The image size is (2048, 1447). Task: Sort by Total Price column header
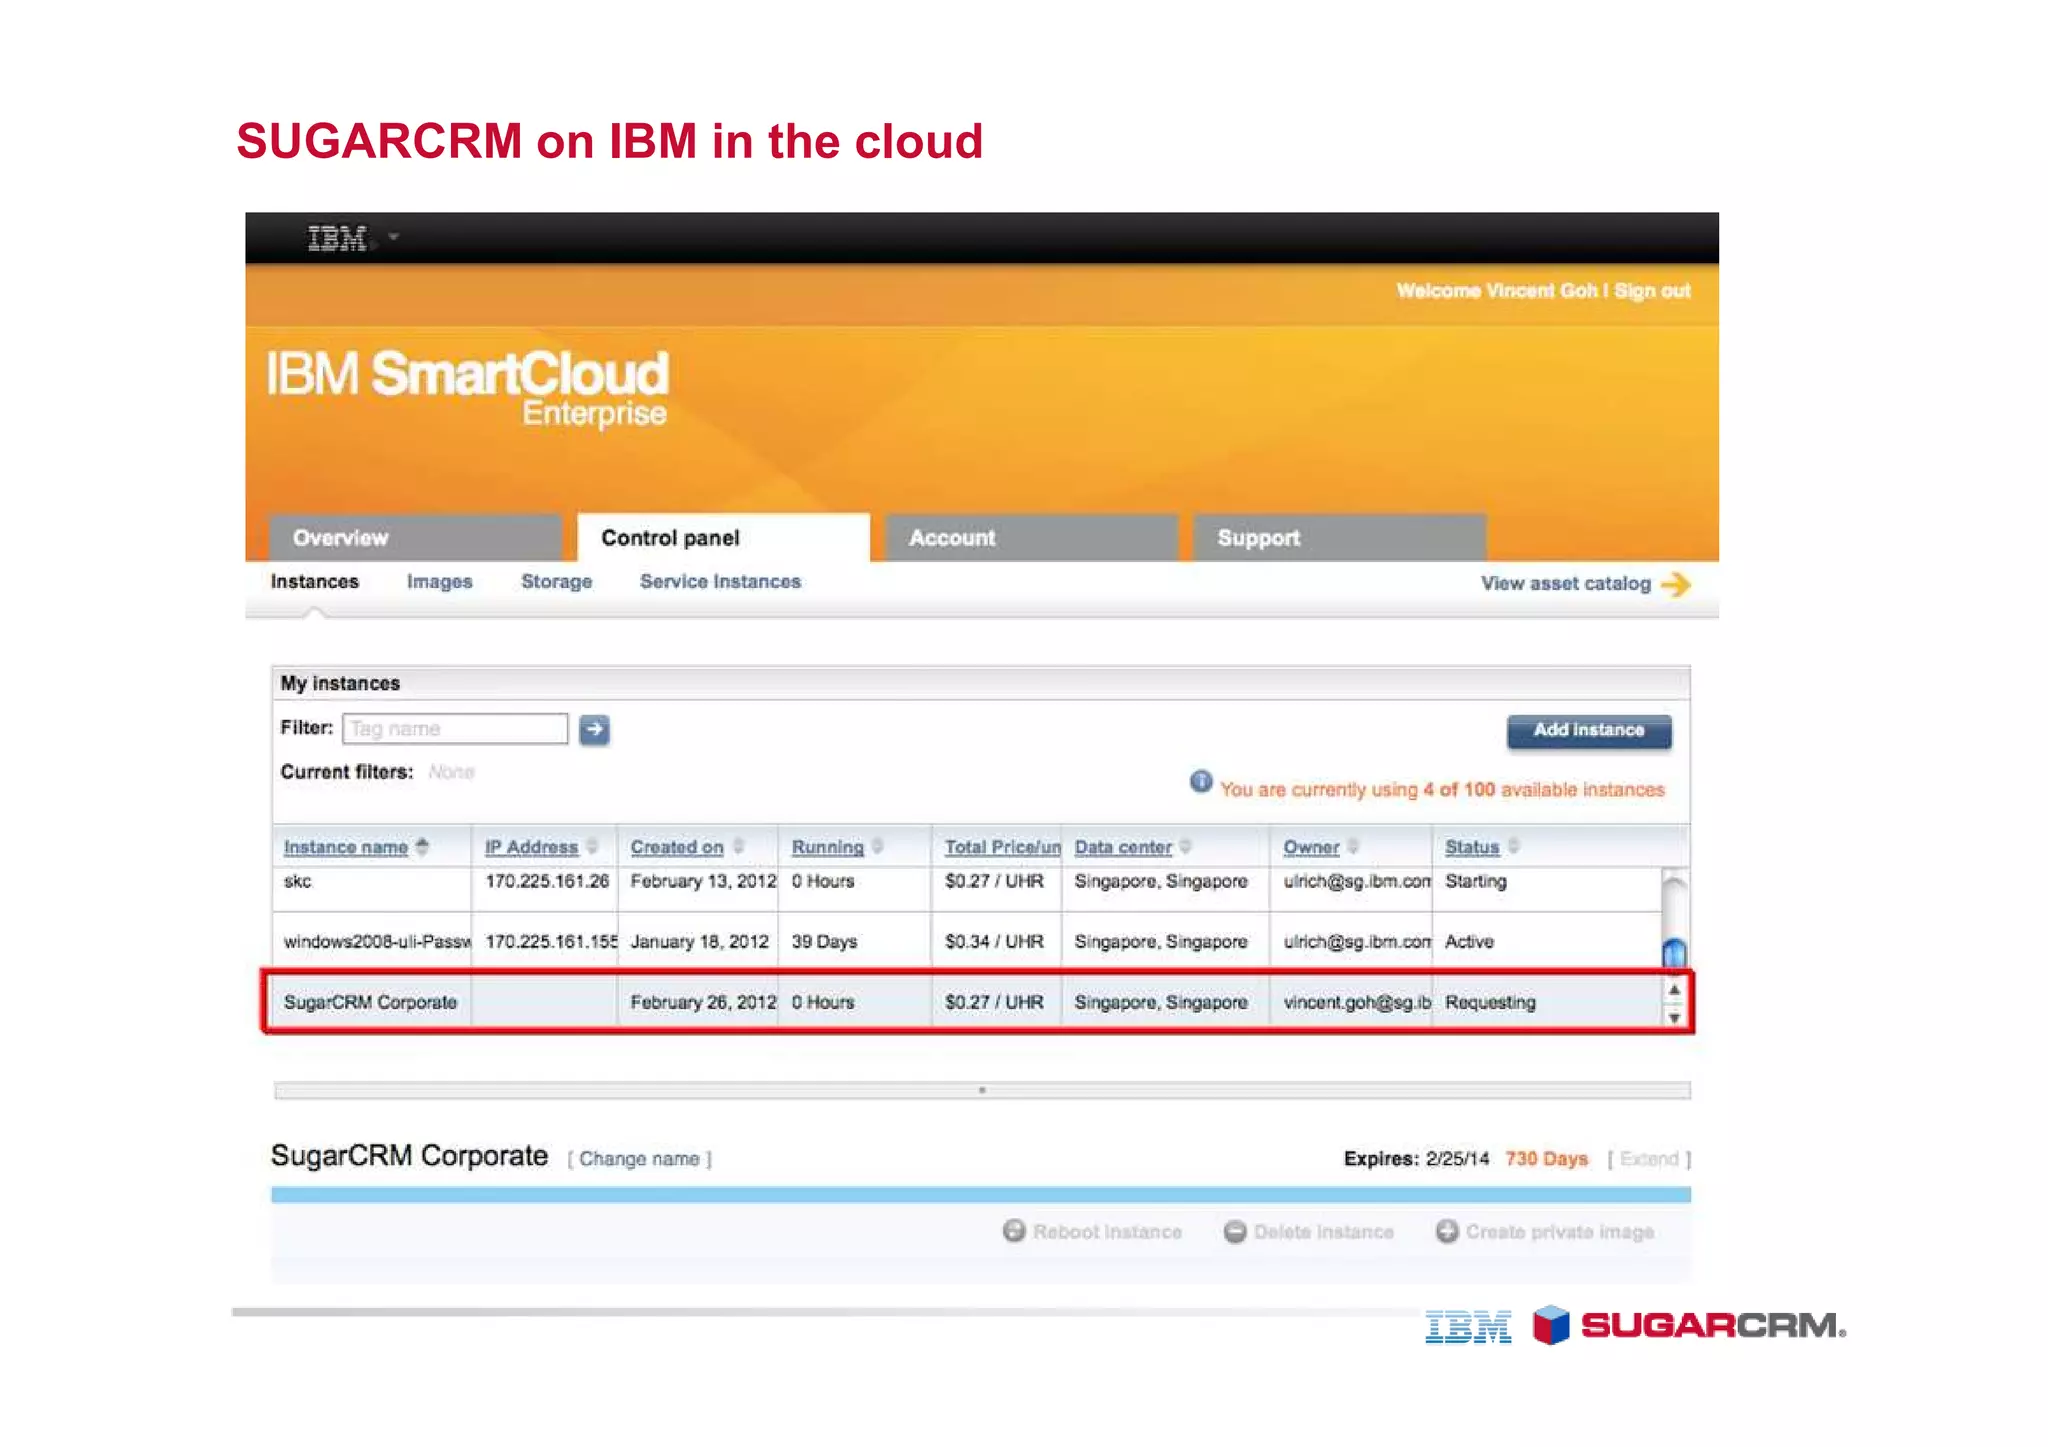tap(1002, 848)
